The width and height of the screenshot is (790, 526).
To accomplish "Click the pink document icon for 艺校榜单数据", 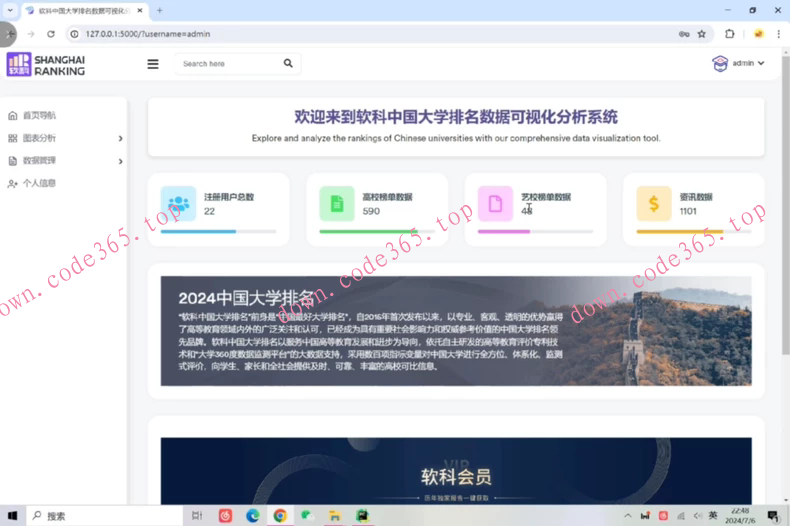I will point(495,204).
